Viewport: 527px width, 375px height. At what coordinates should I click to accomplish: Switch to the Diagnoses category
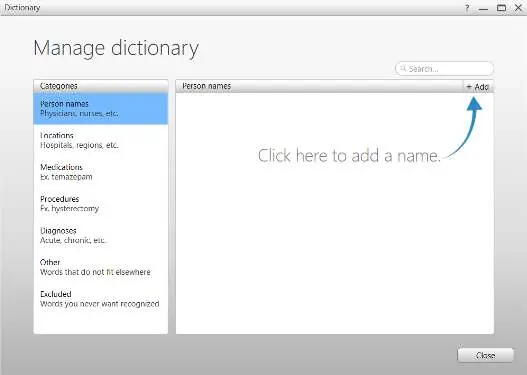[100, 235]
